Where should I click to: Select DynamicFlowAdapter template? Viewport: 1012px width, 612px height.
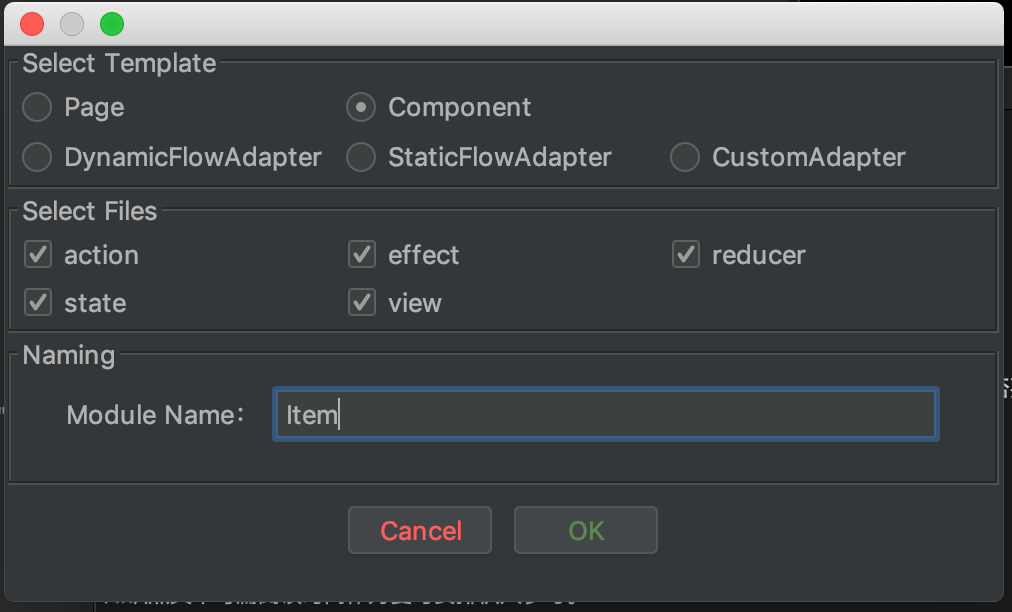point(37,157)
